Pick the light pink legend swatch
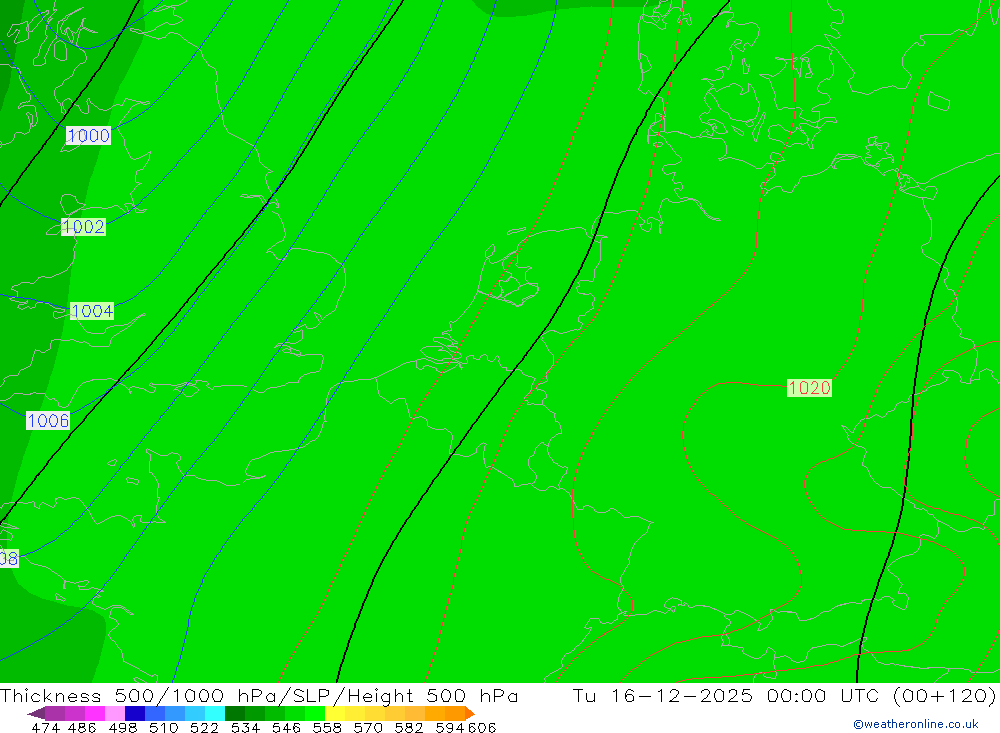This screenshot has height=733, width=1000. point(115,713)
